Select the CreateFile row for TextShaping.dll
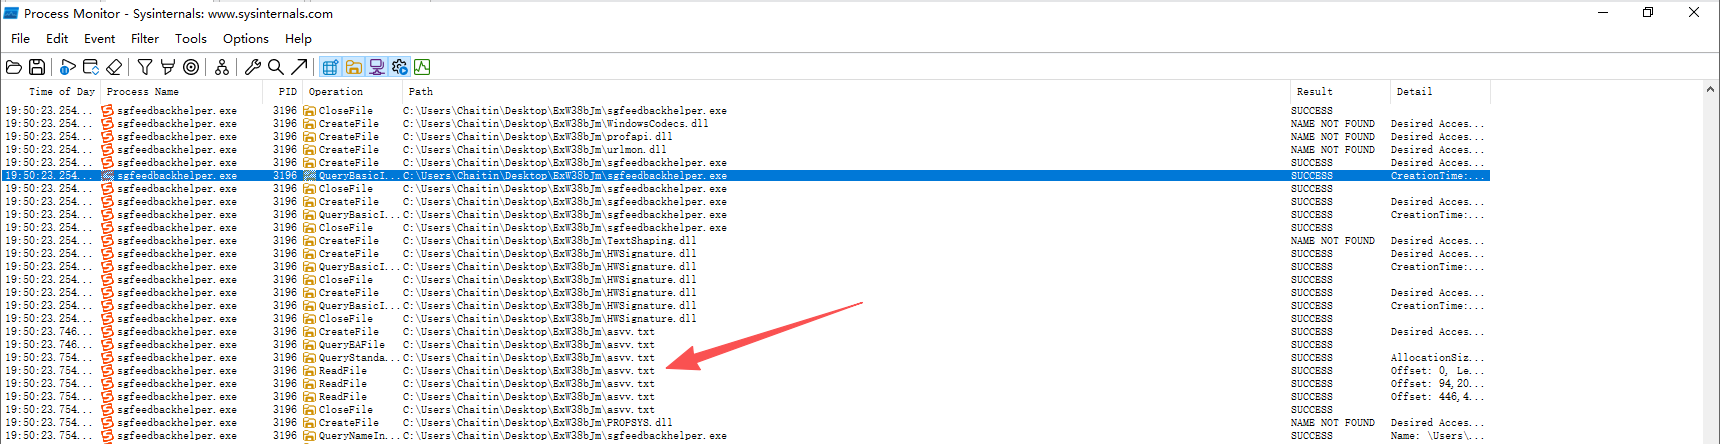 coord(746,241)
